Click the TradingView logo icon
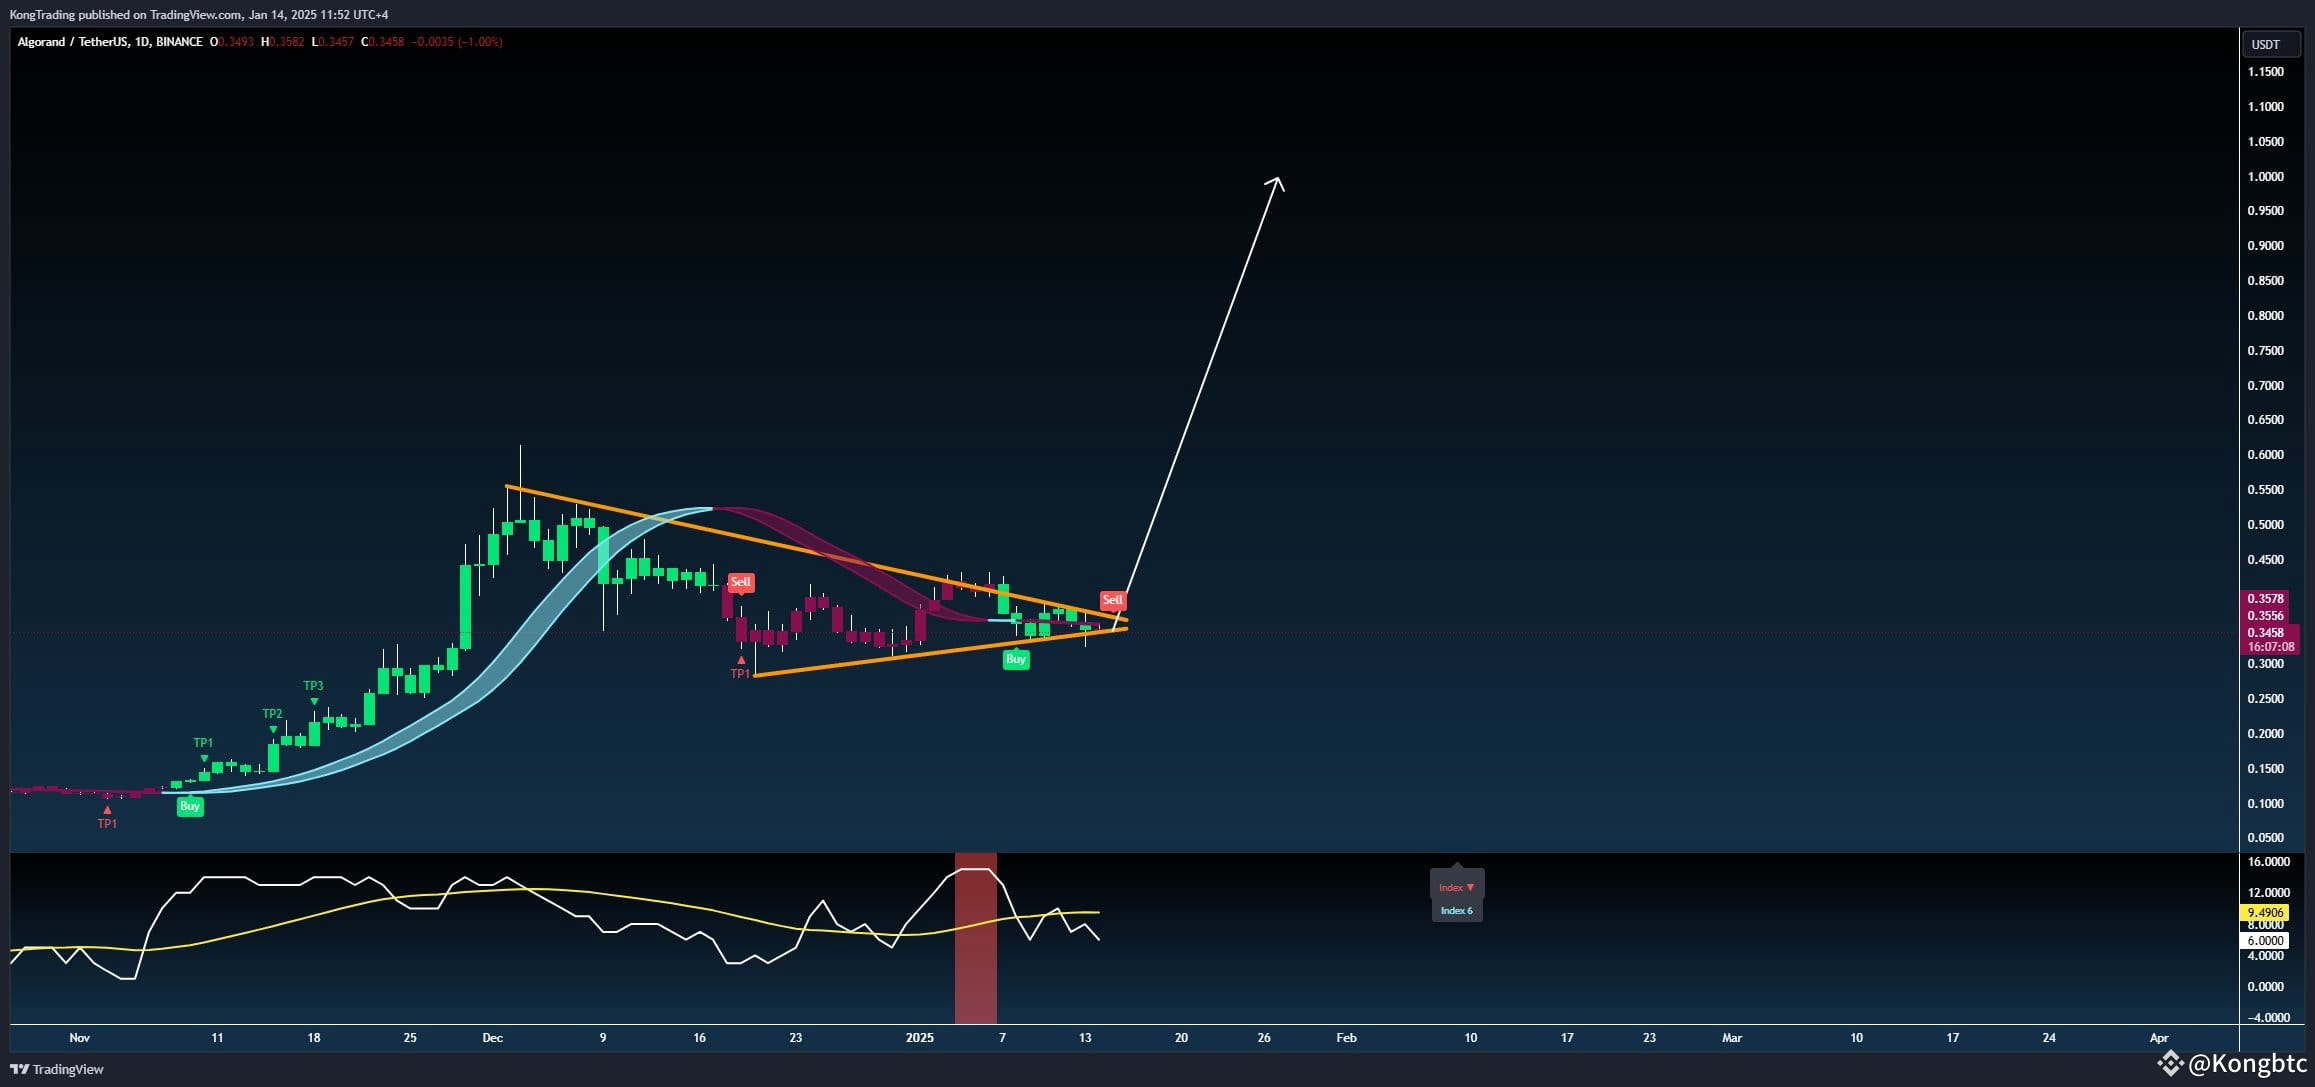 (x=19, y=1069)
